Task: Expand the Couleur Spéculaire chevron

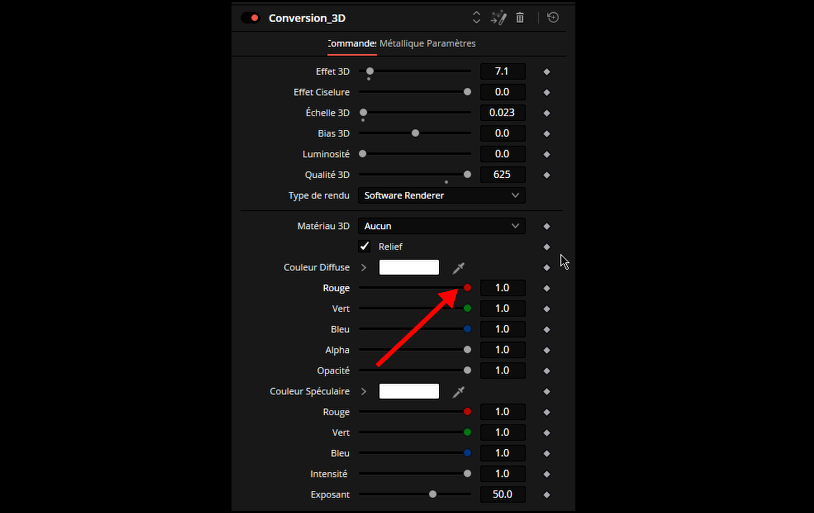Action: [364, 392]
